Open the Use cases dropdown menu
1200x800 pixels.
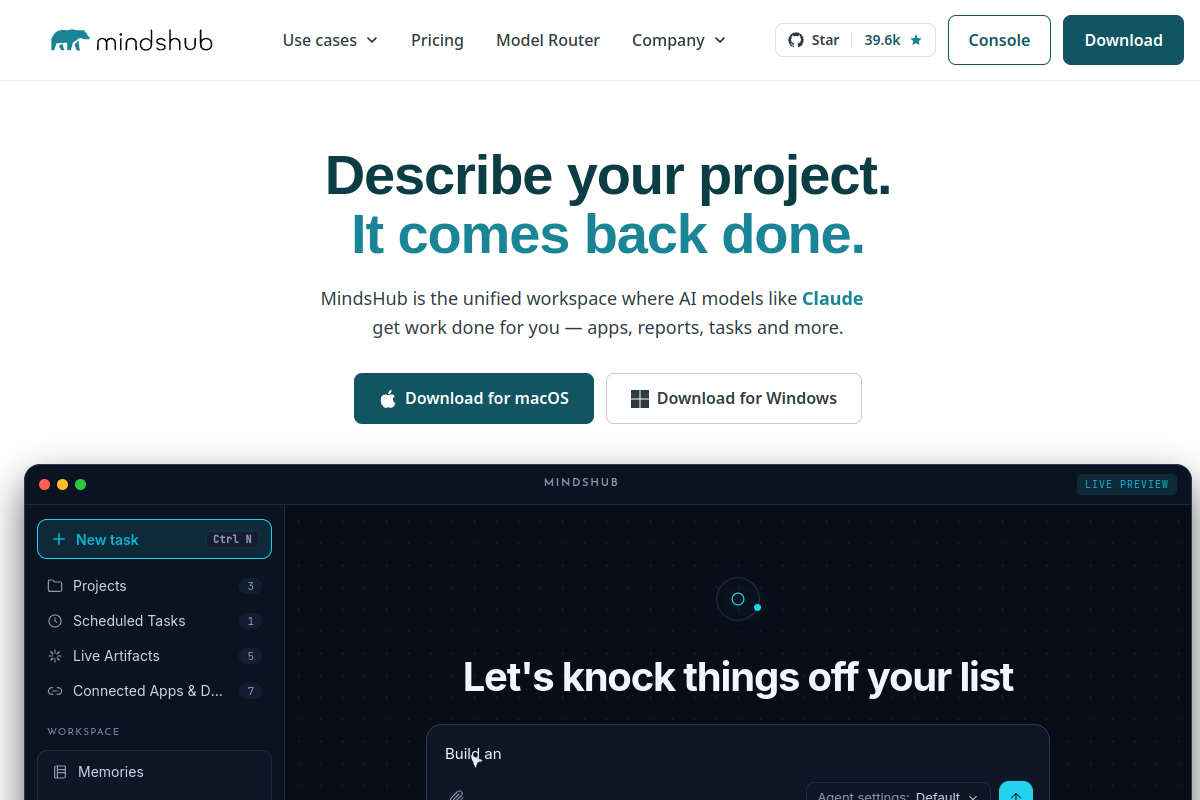tap(330, 40)
